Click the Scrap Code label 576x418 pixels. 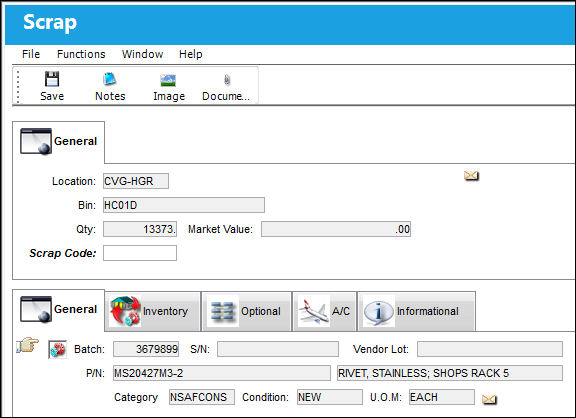pos(63,253)
